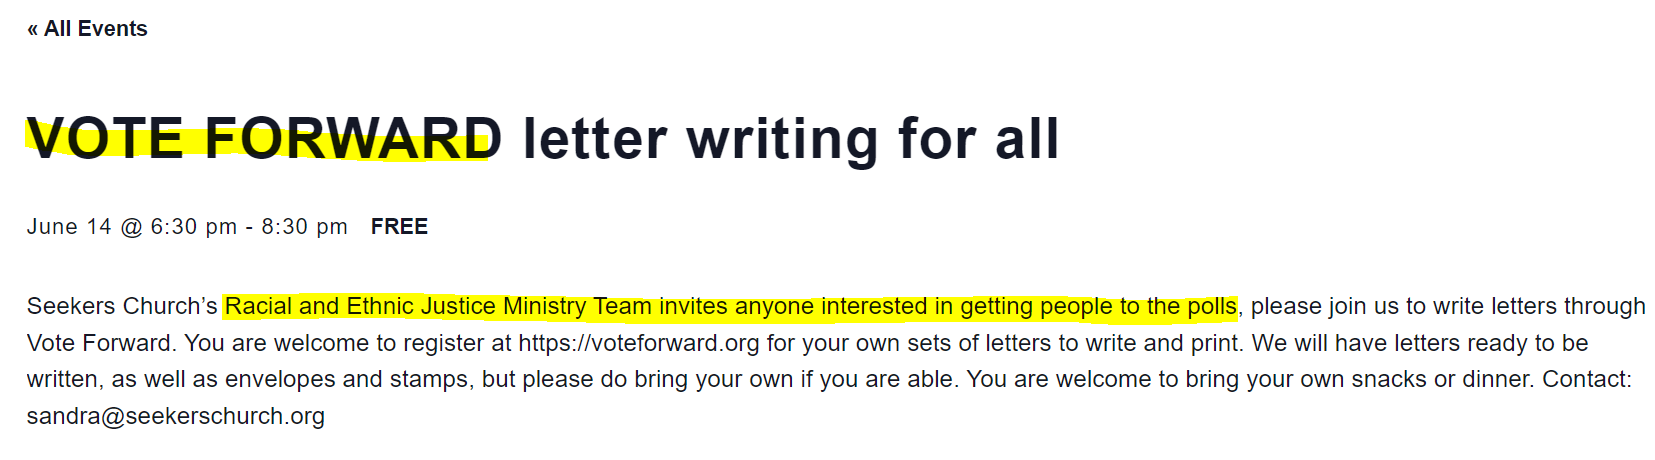
Task: Click the June 14 event date
Action: click(x=69, y=227)
